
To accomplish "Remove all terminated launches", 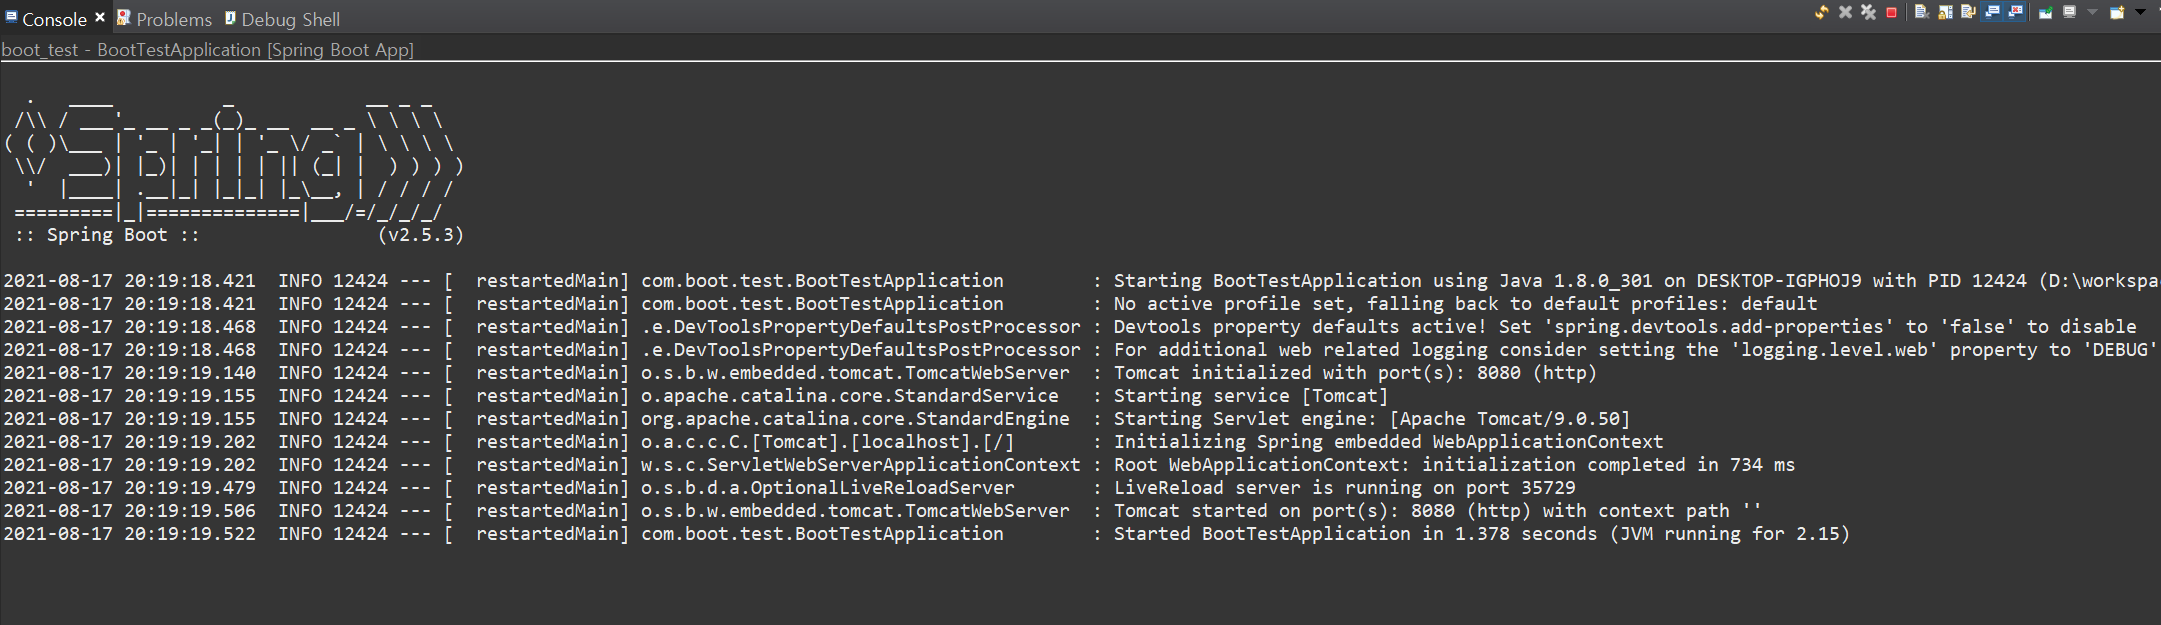I will coord(1868,12).
